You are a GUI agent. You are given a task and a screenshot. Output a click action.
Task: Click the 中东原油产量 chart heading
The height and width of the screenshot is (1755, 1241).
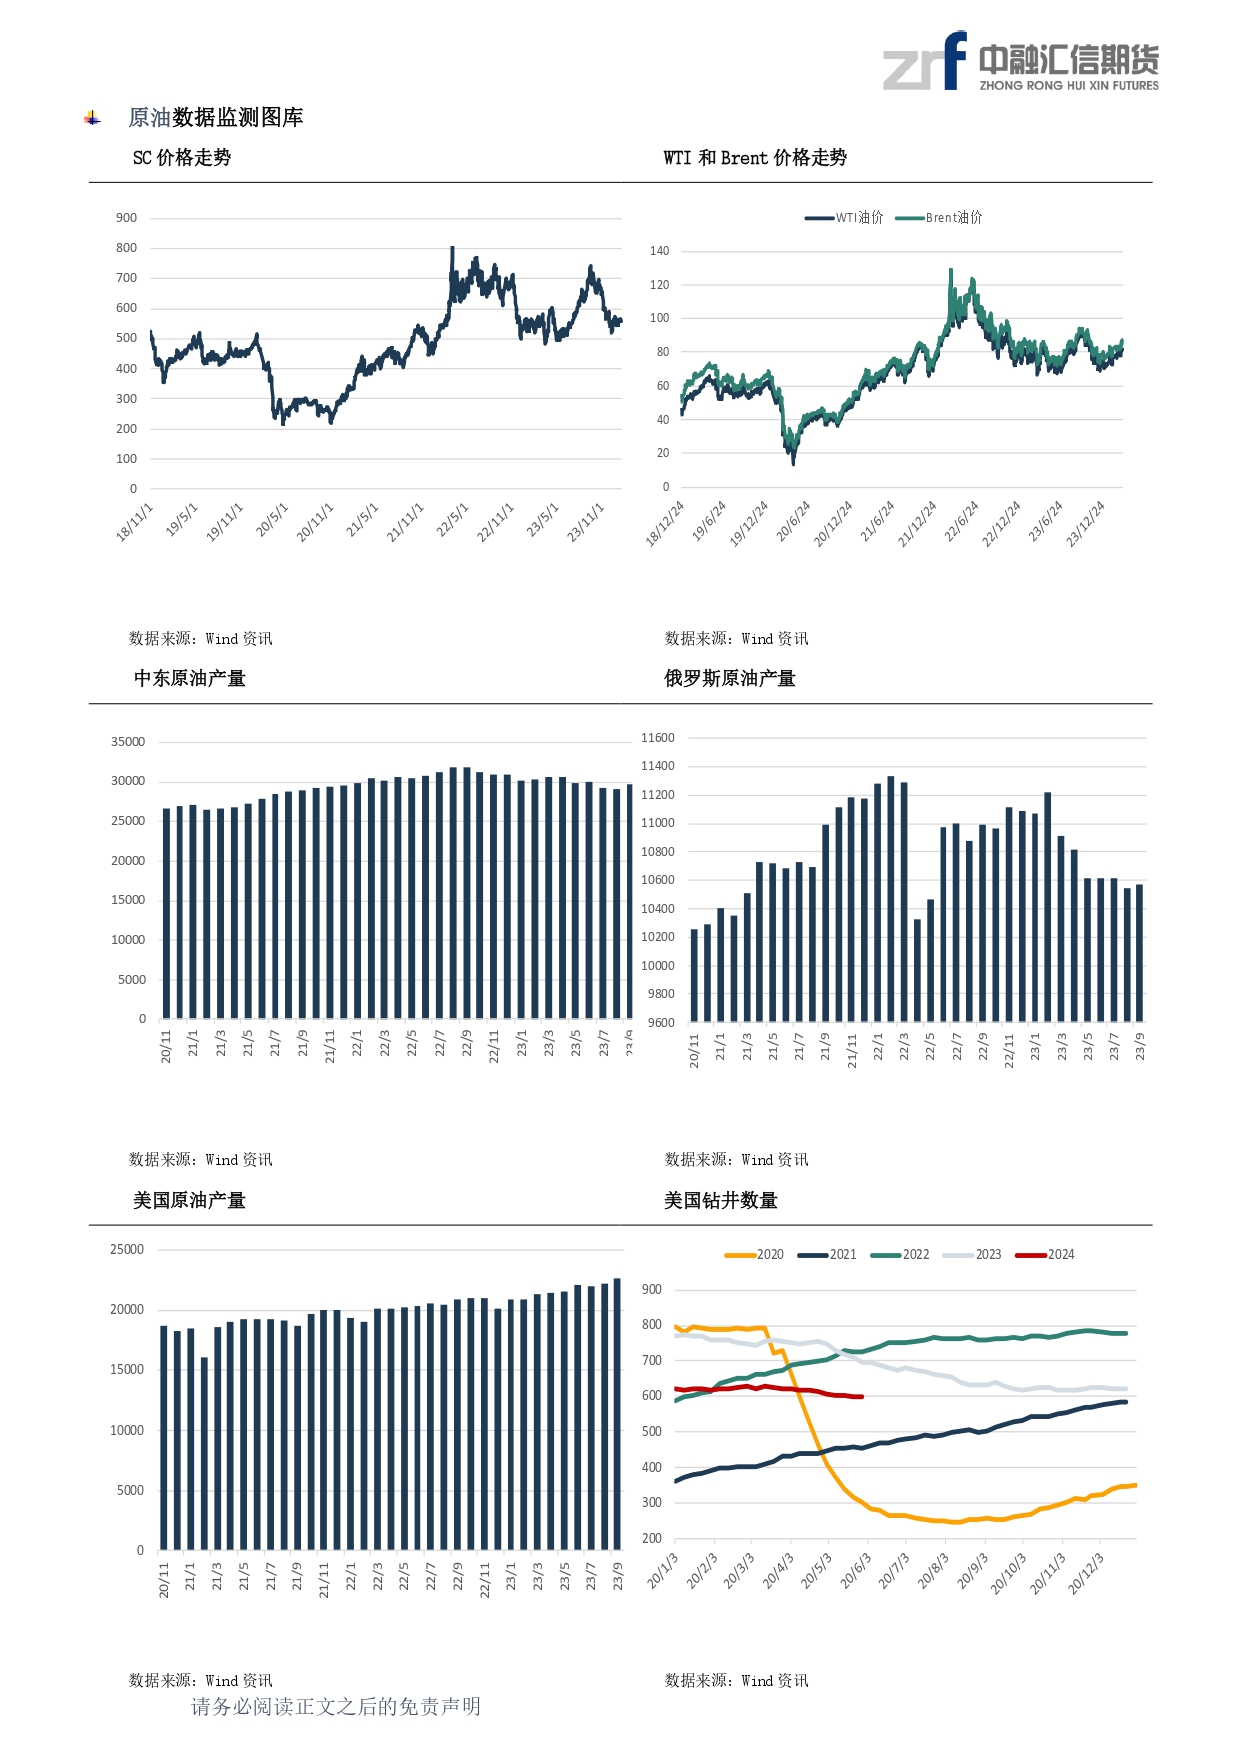click(190, 679)
